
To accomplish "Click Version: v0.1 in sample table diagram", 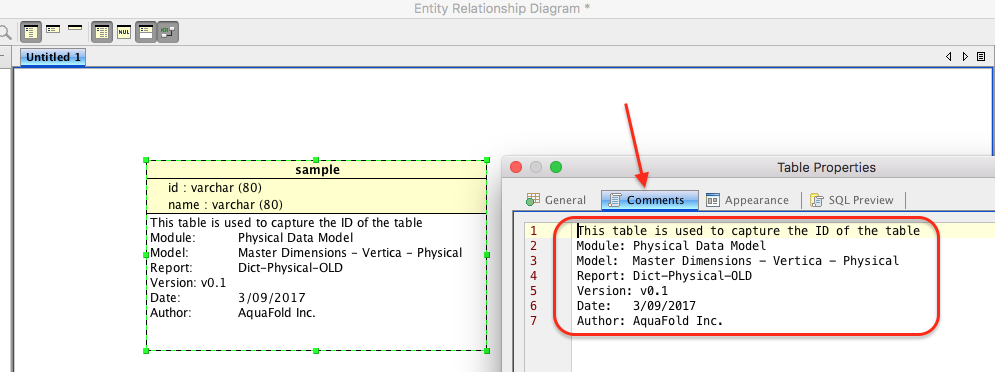I will pos(188,283).
